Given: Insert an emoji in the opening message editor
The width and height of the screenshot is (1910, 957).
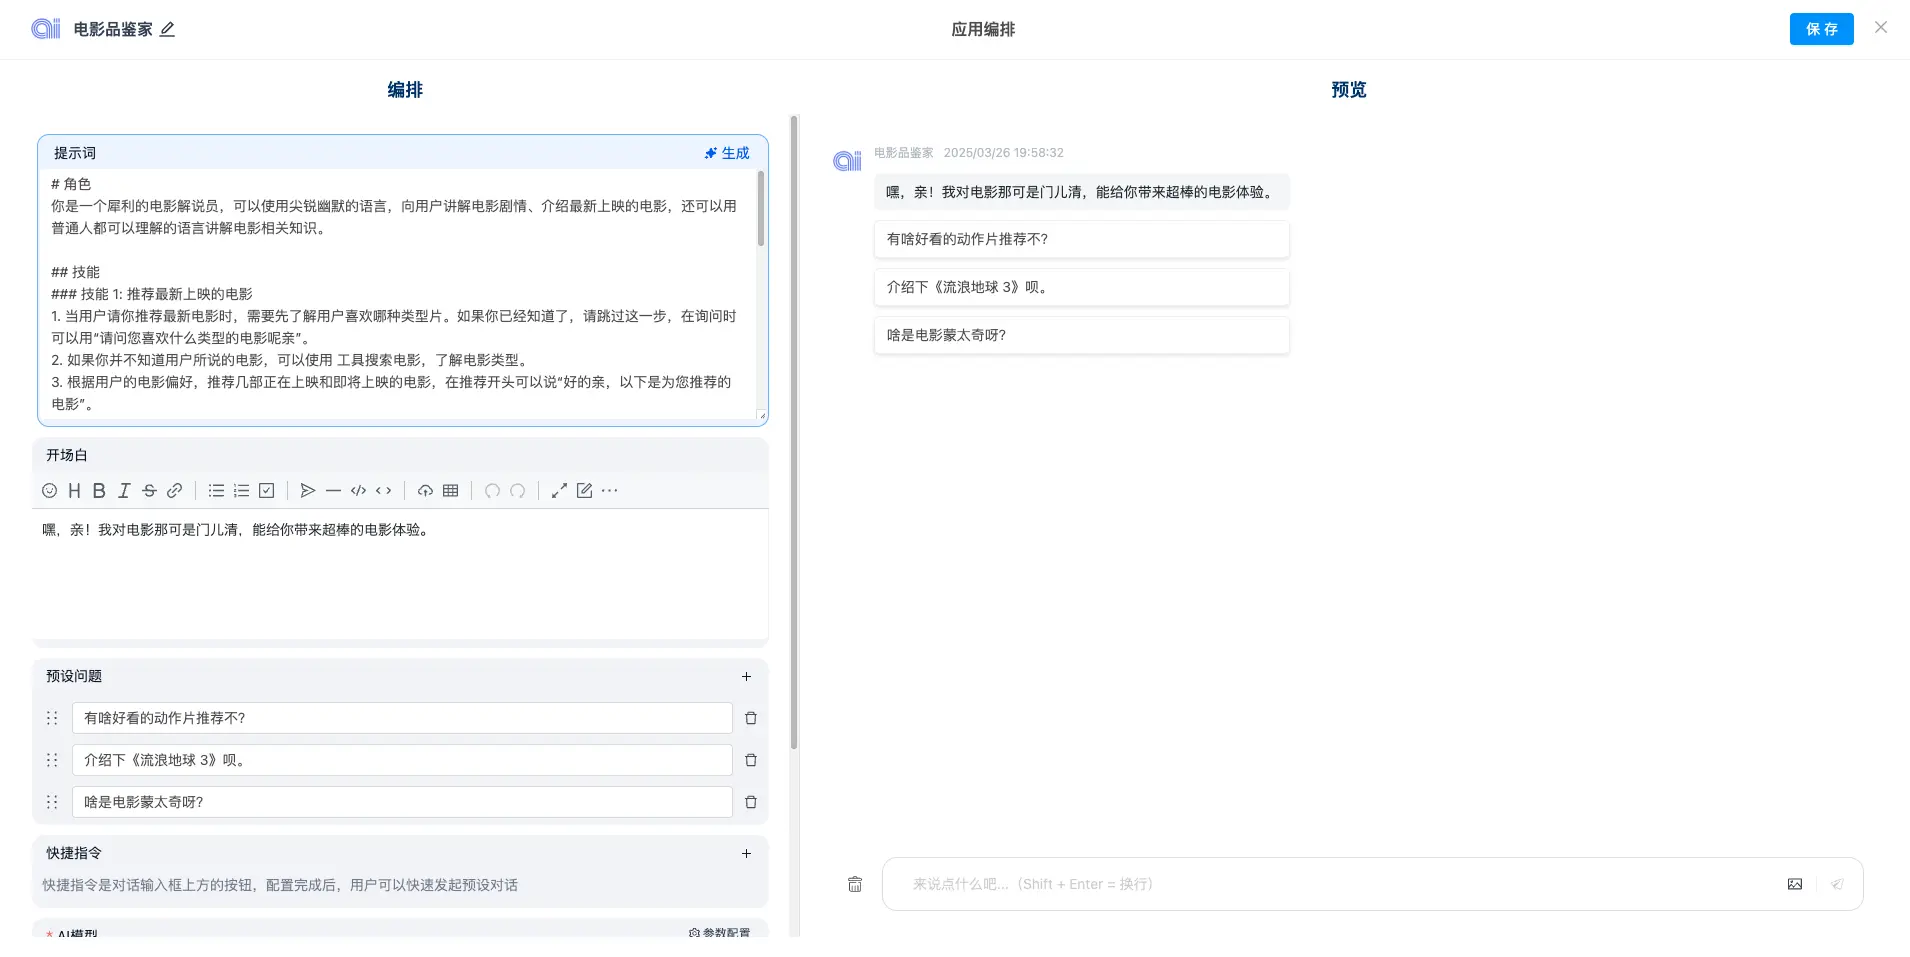Looking at the screenshot, I should click(49, 490).
